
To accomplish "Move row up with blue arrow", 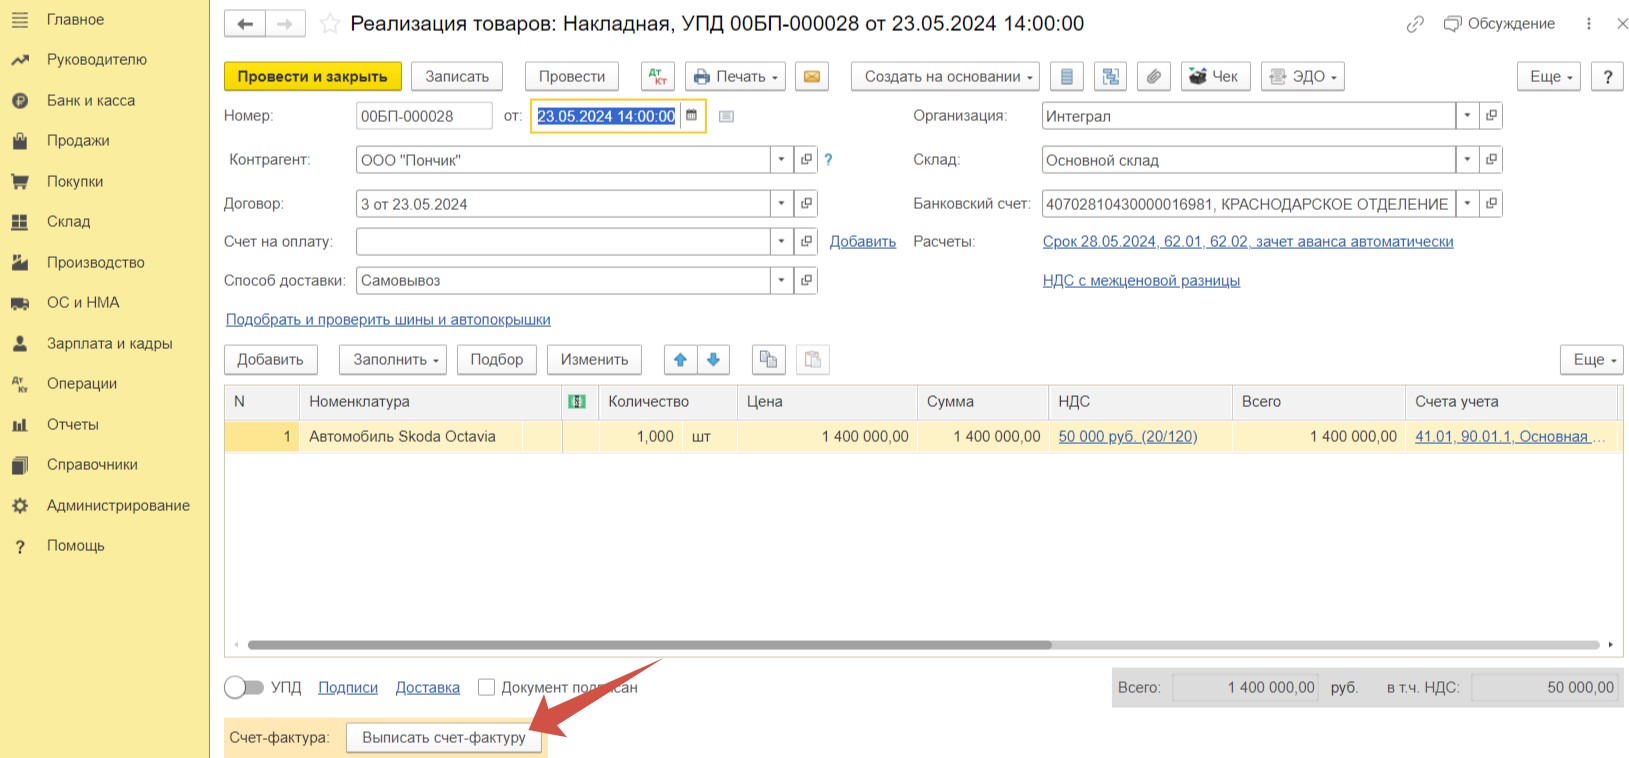I will click(680, 359).
